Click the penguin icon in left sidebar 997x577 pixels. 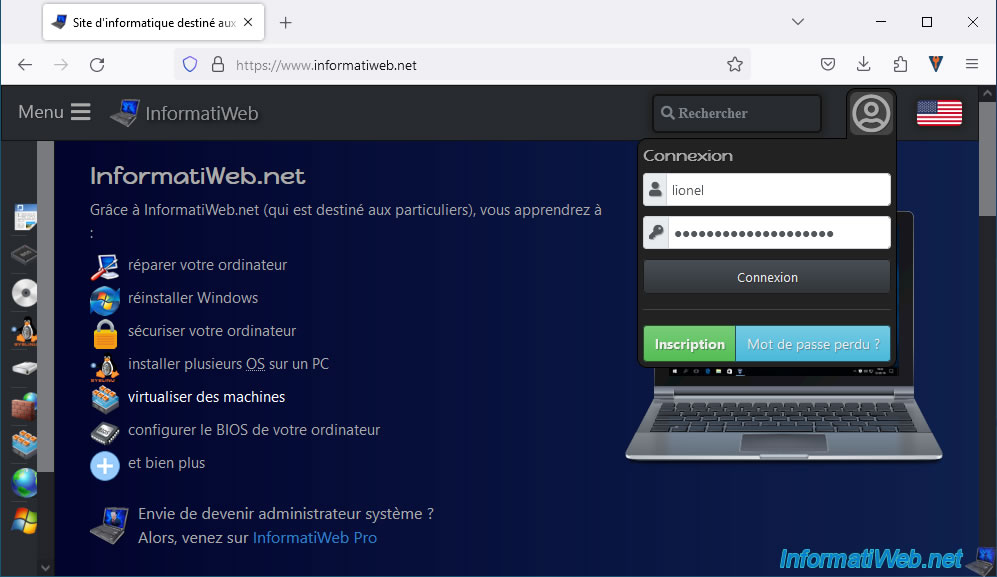coord(24,331)
